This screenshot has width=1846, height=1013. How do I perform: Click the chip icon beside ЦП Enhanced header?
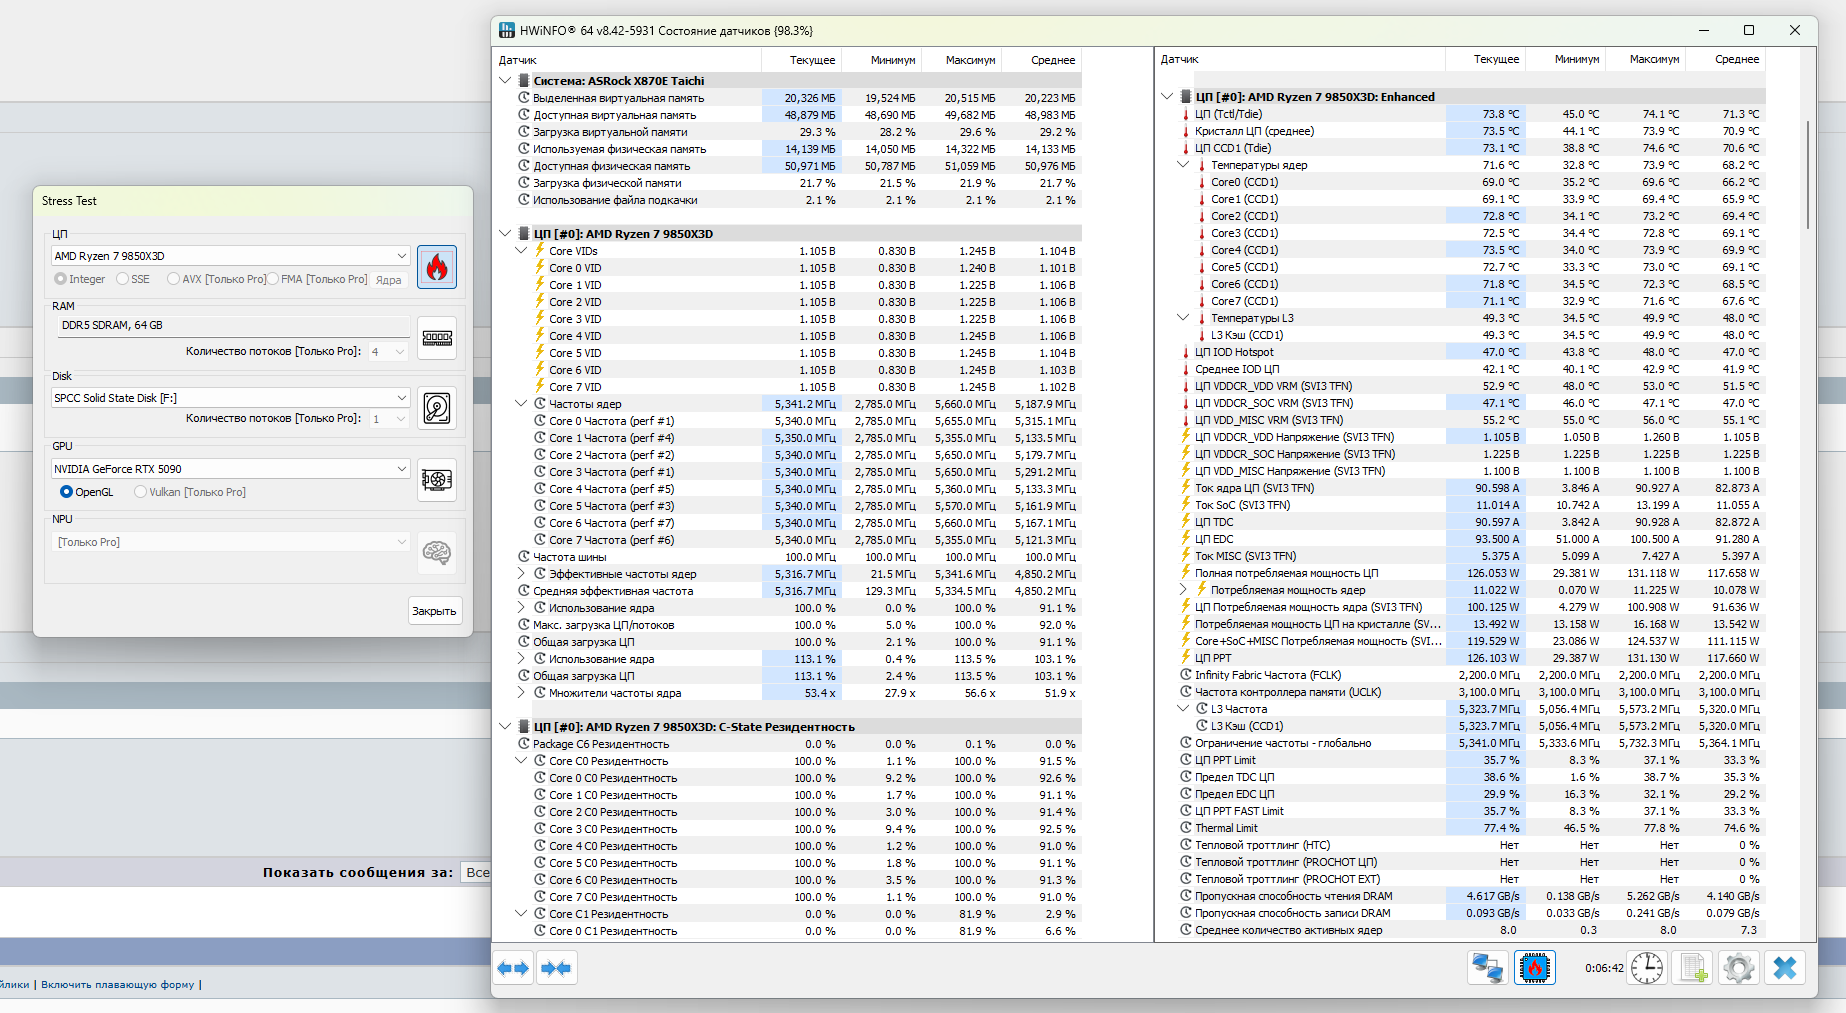point(1186,97)
